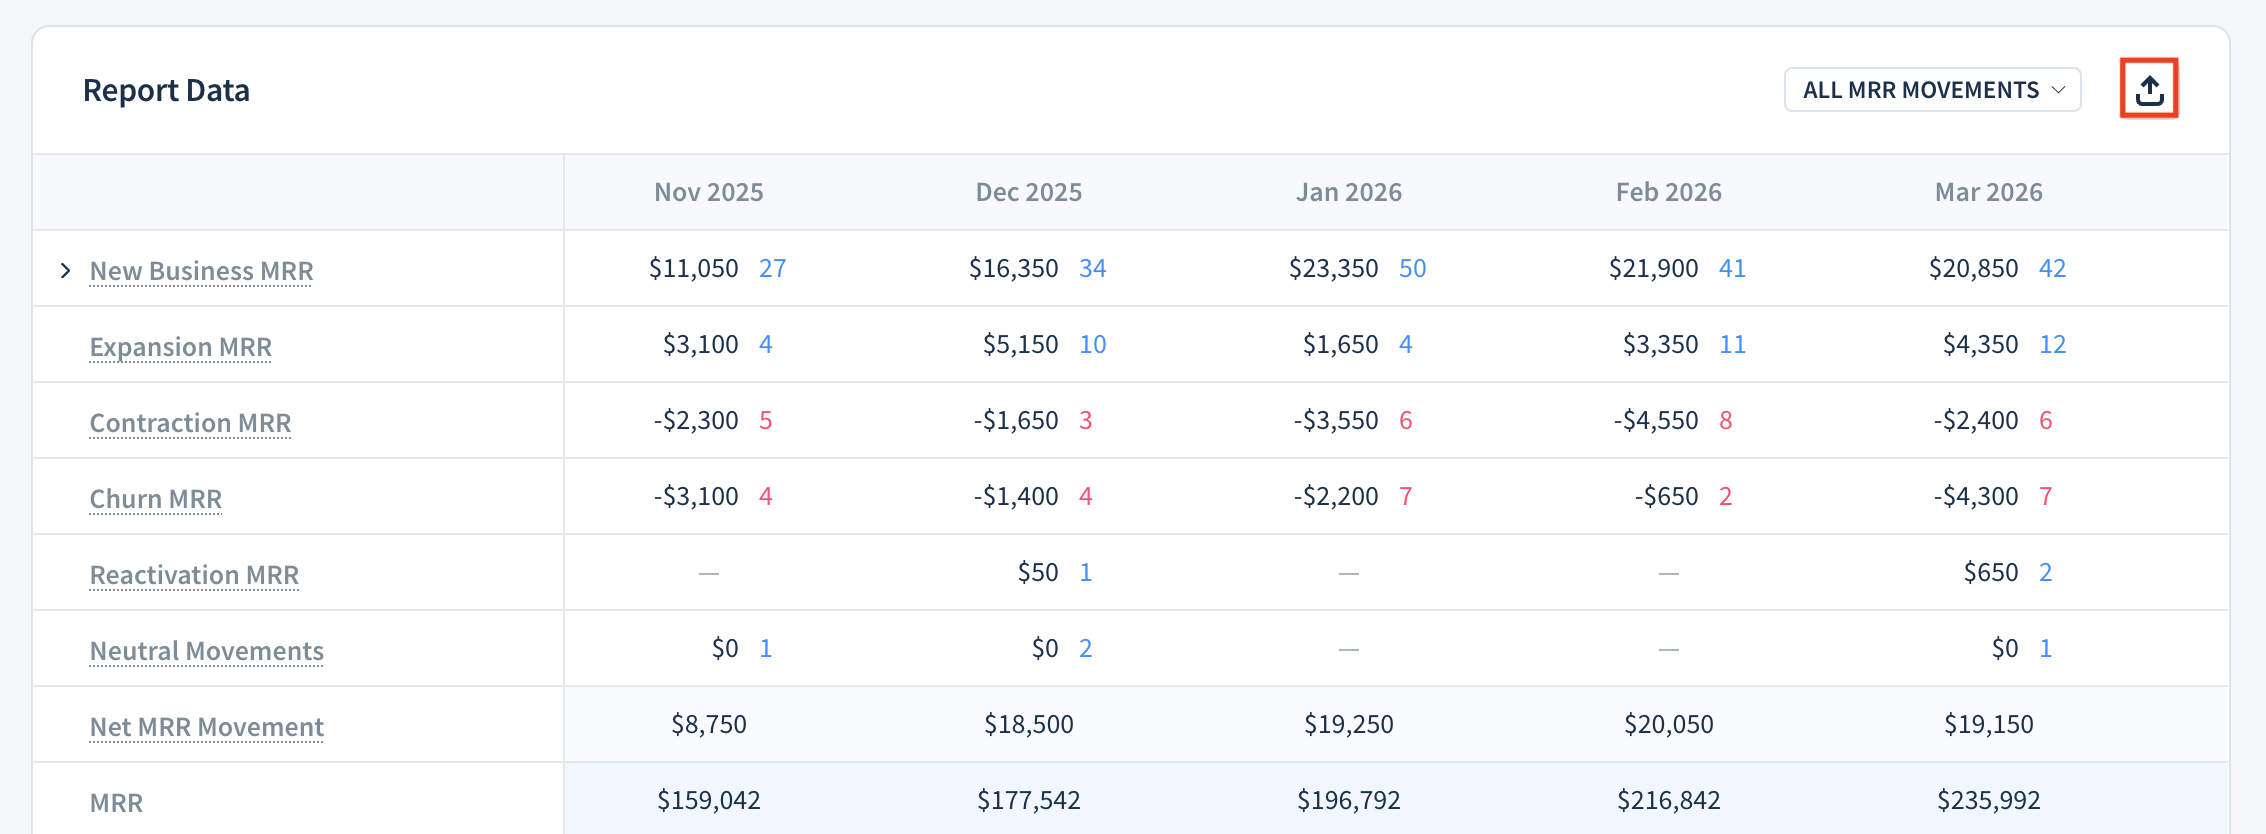Image resolution: width=2266 pixels, height=834 pixels.
Task: Click the Report Data heading
Action: click(x=166, y=90)
